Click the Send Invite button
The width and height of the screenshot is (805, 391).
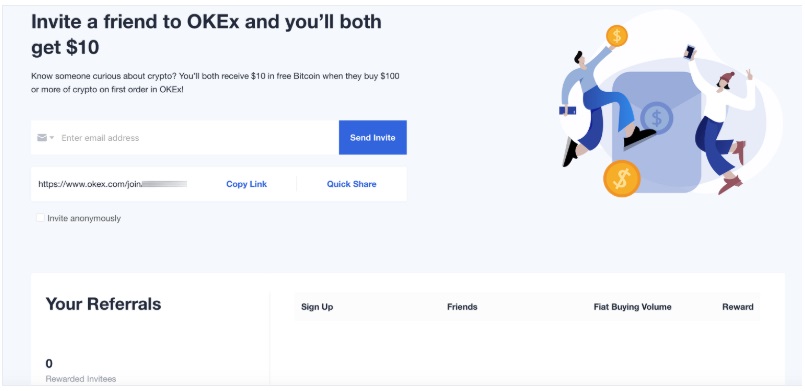point(373,138)
